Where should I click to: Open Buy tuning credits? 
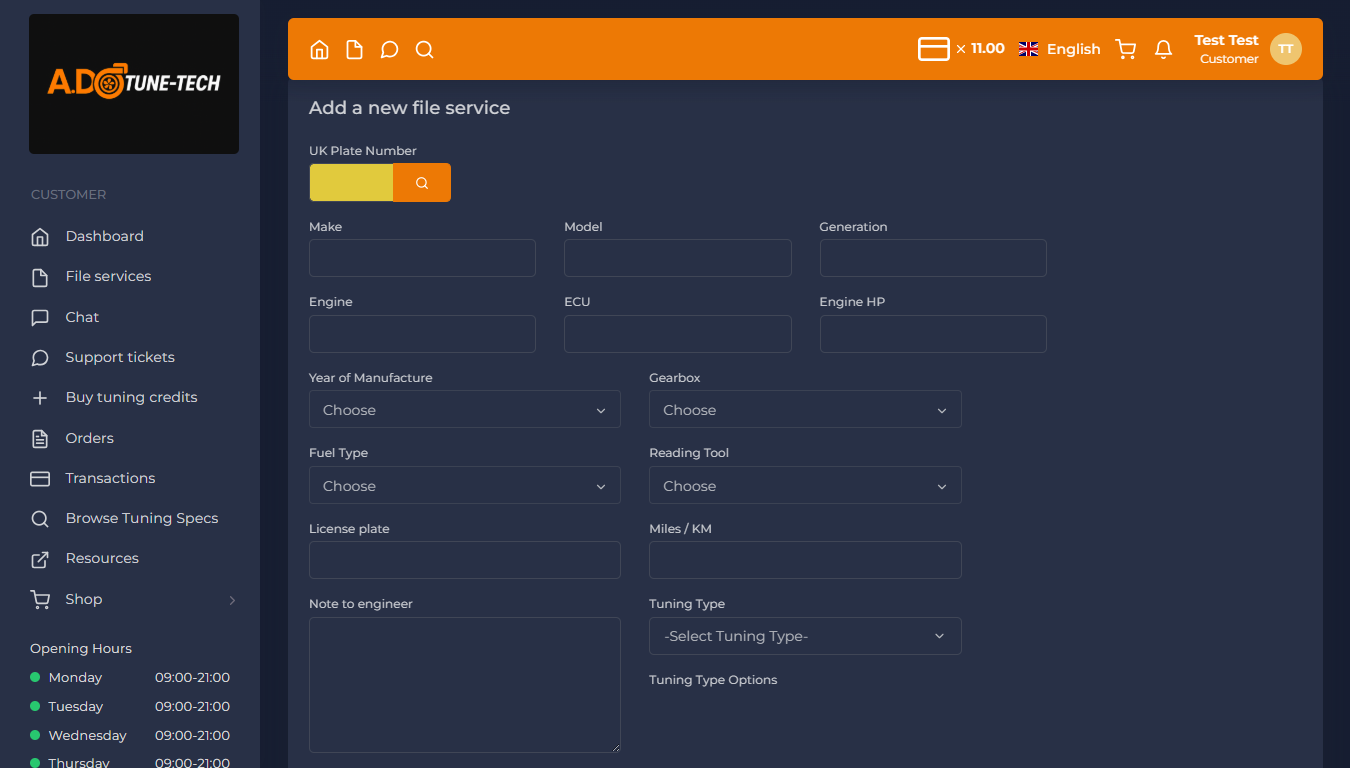coord(131,397)
